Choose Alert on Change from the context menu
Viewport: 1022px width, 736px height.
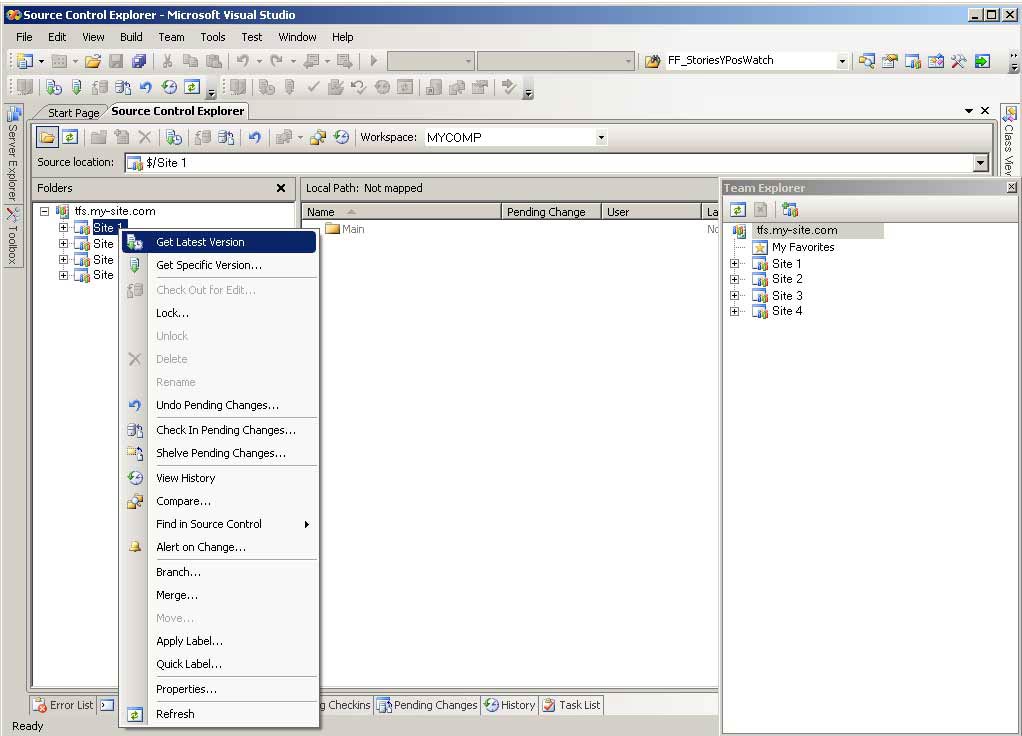[x=220, y=547]
